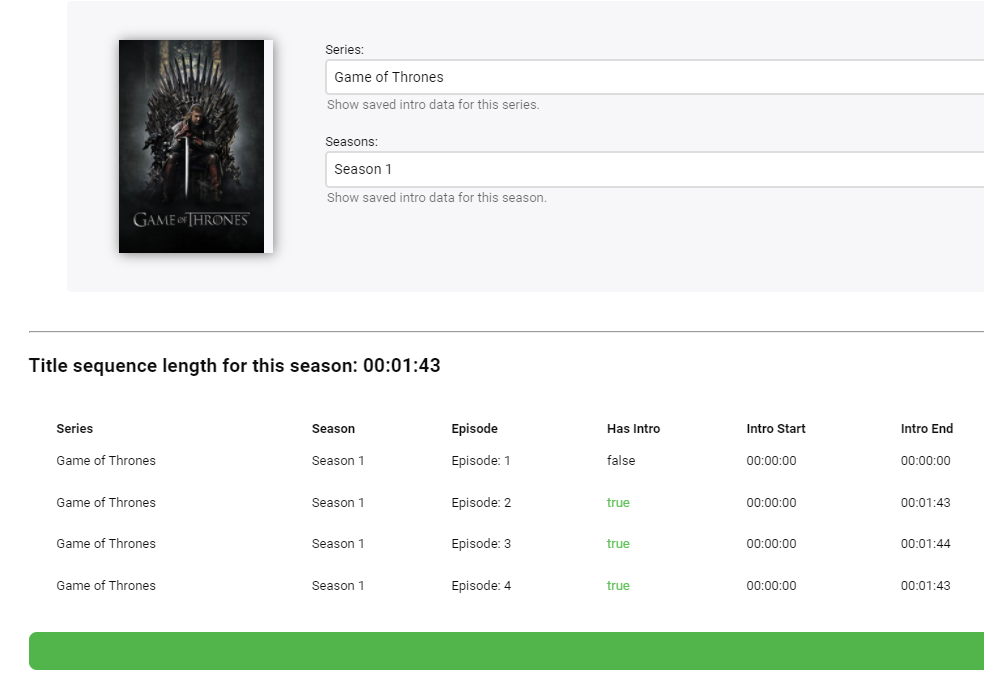
Task: Click the true value in Episode 2 row
Action: click(x=618, y=503)
